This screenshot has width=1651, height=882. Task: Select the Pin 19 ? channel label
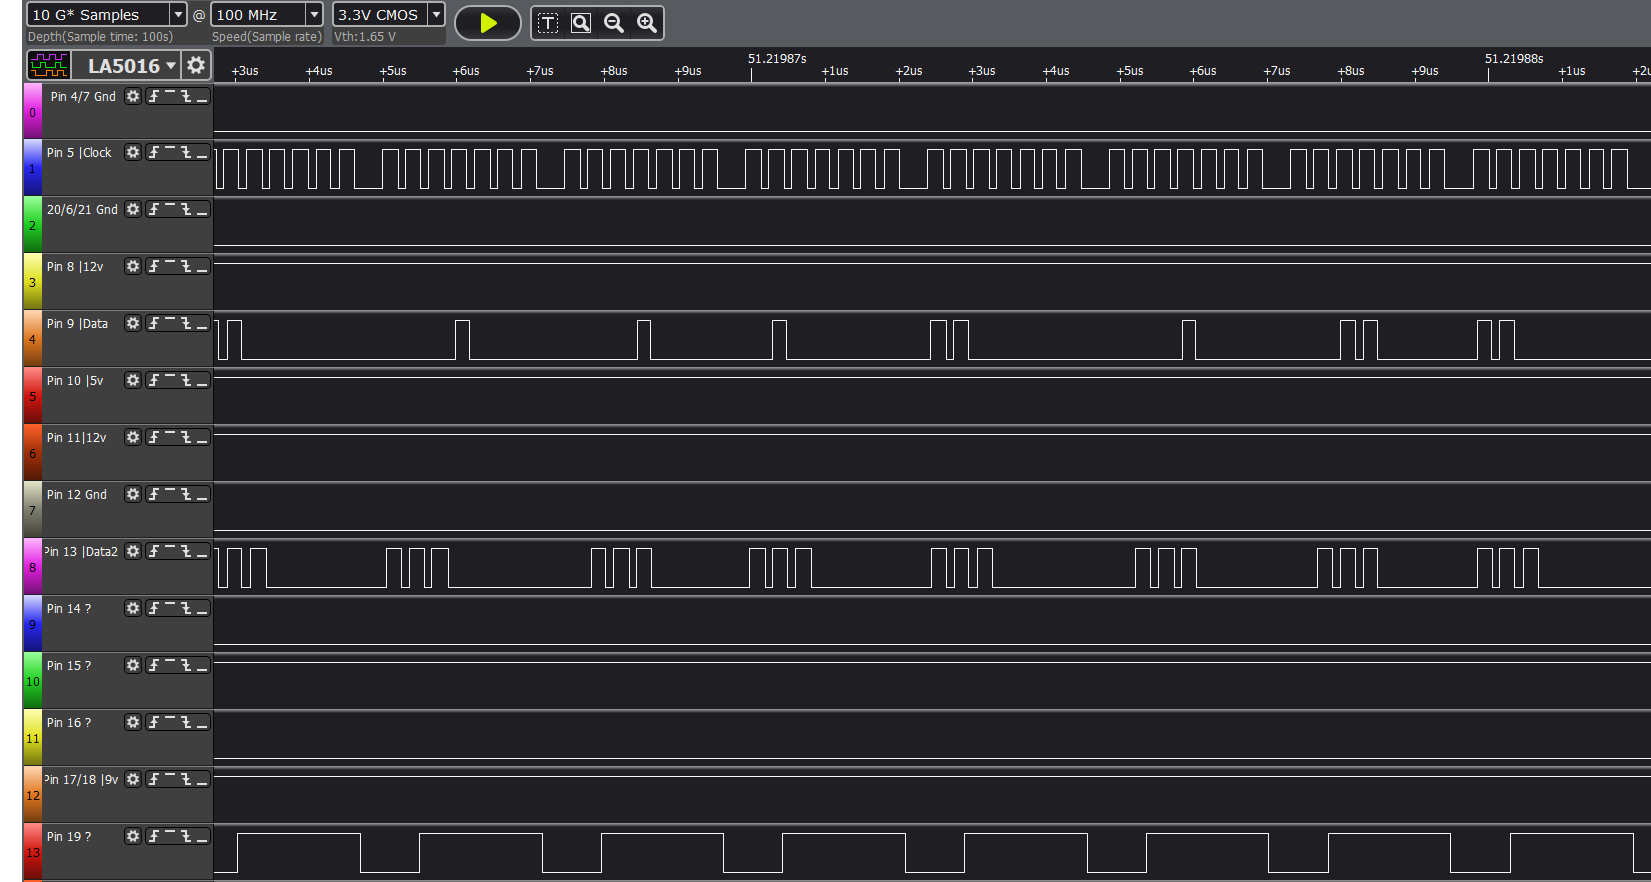69,837
